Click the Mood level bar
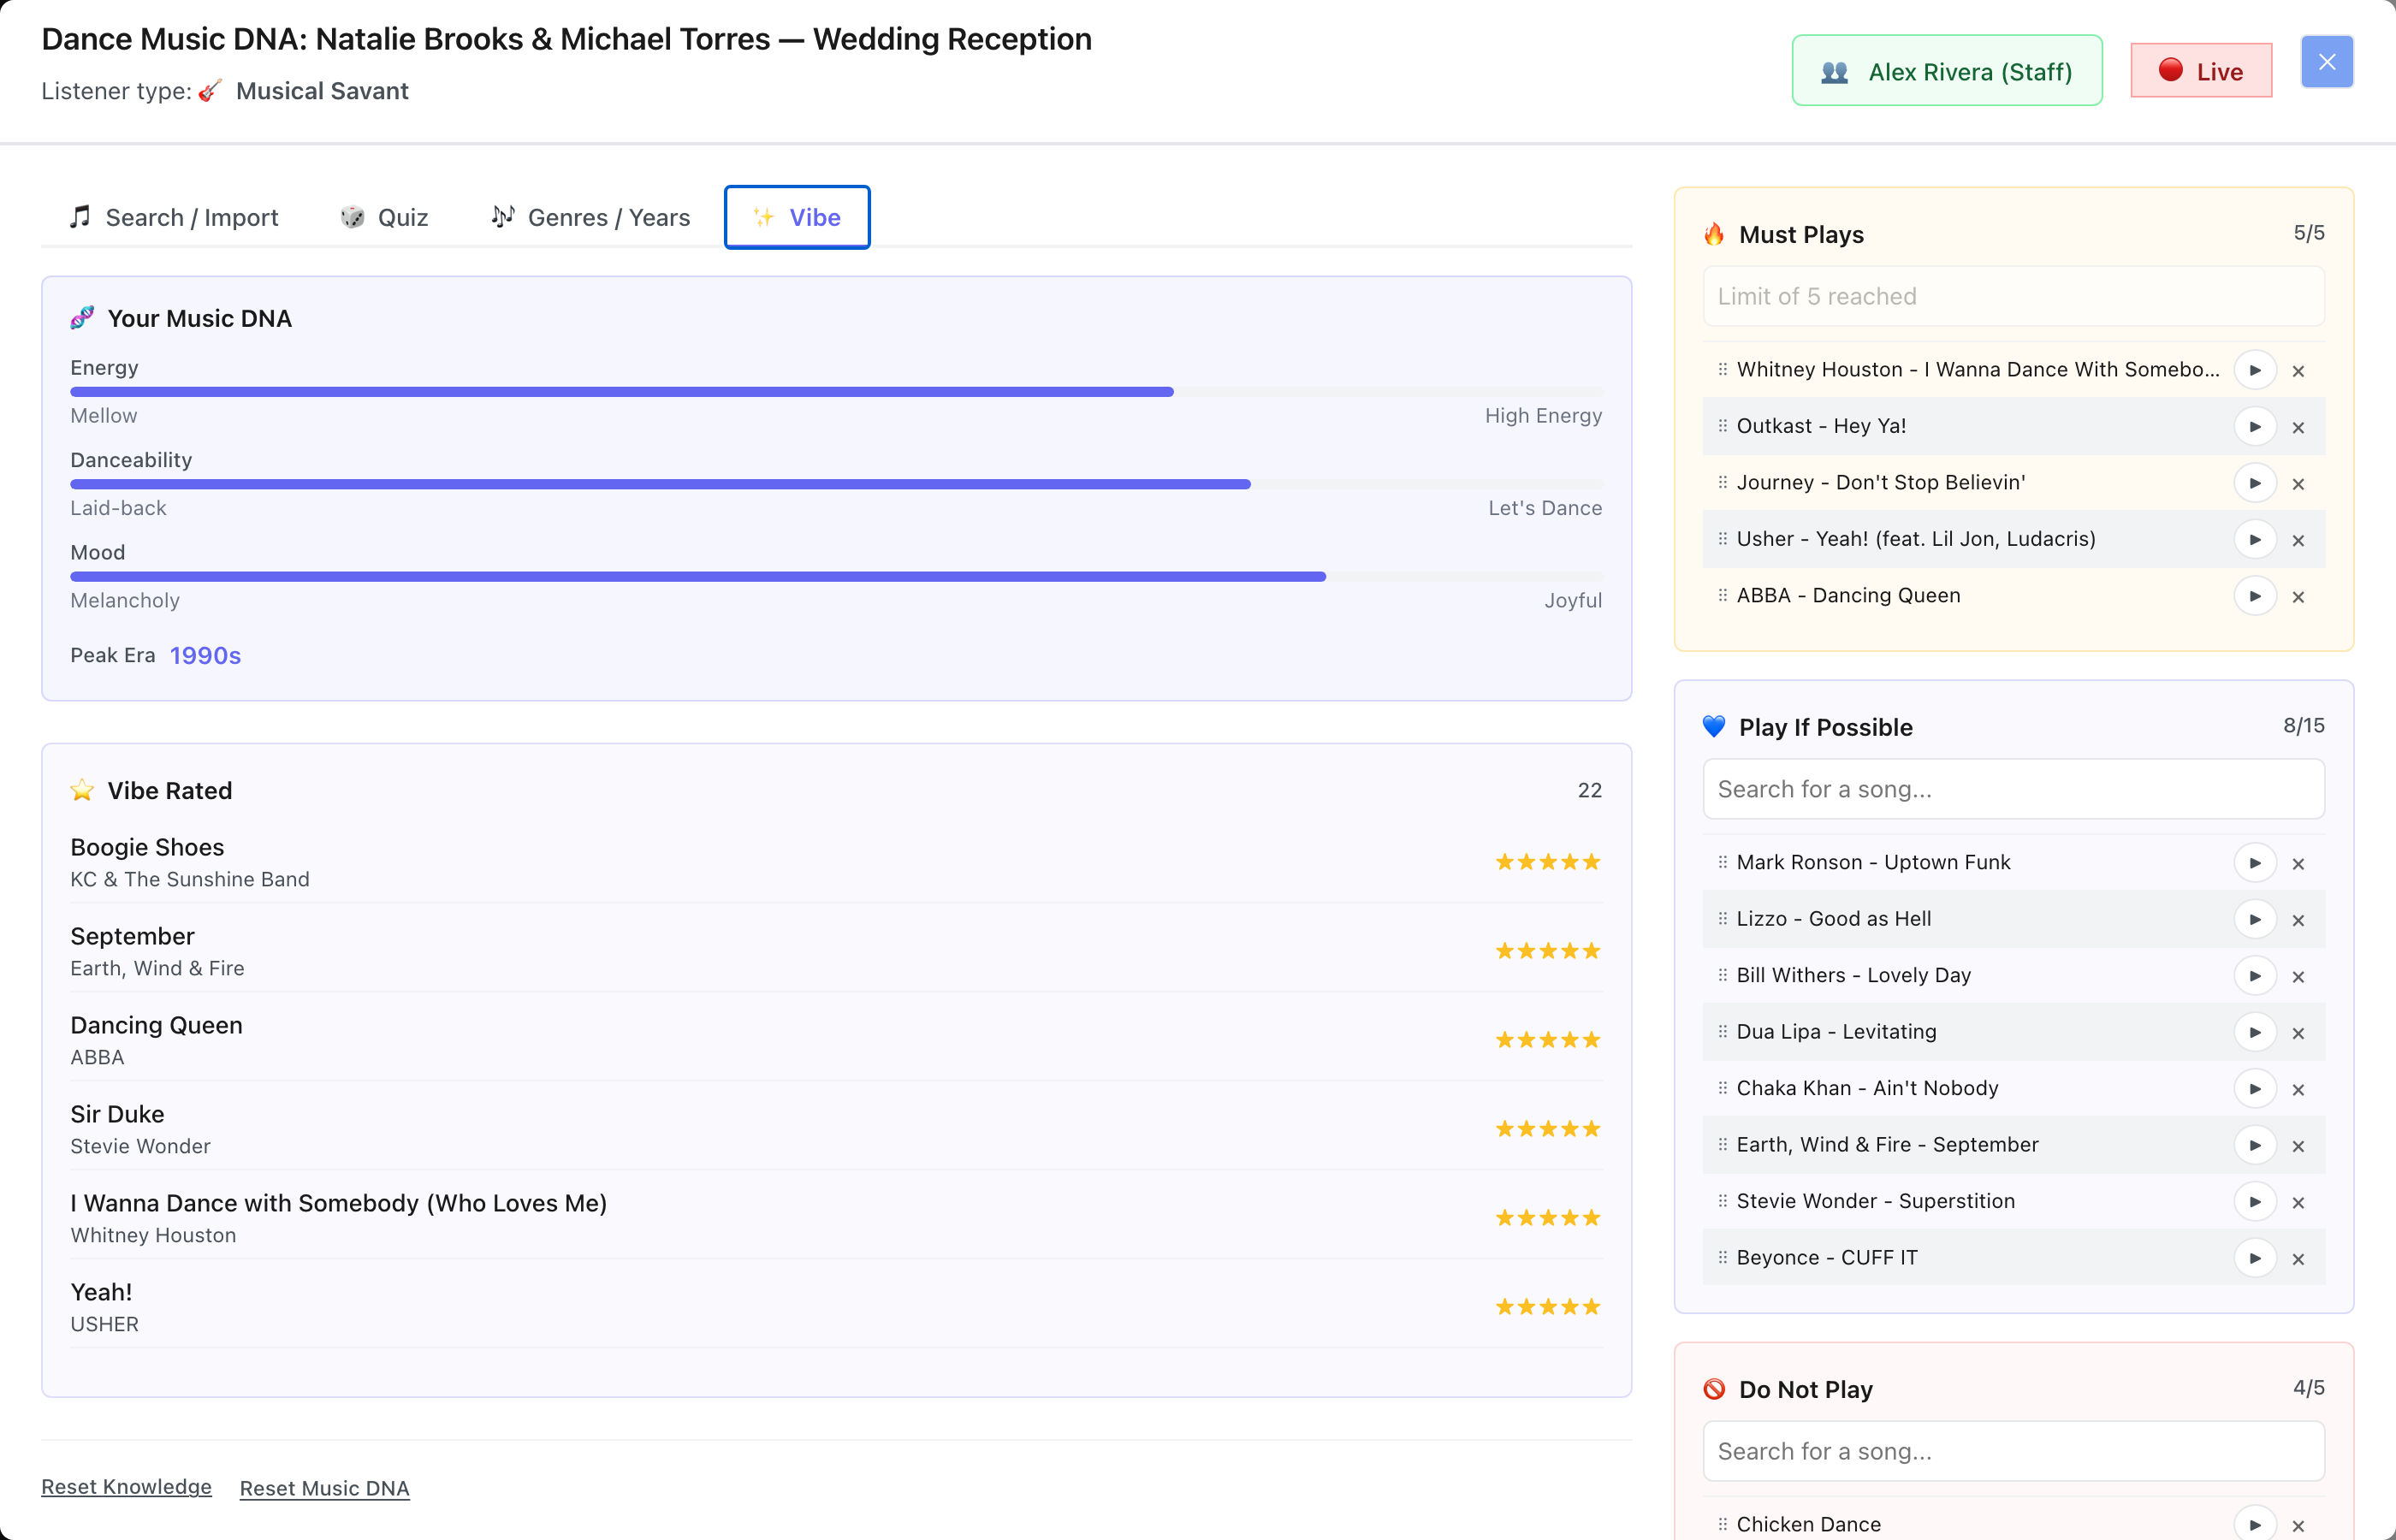Image resolution: width=2396 pixels, height=1540 pixels. (836, 577)
